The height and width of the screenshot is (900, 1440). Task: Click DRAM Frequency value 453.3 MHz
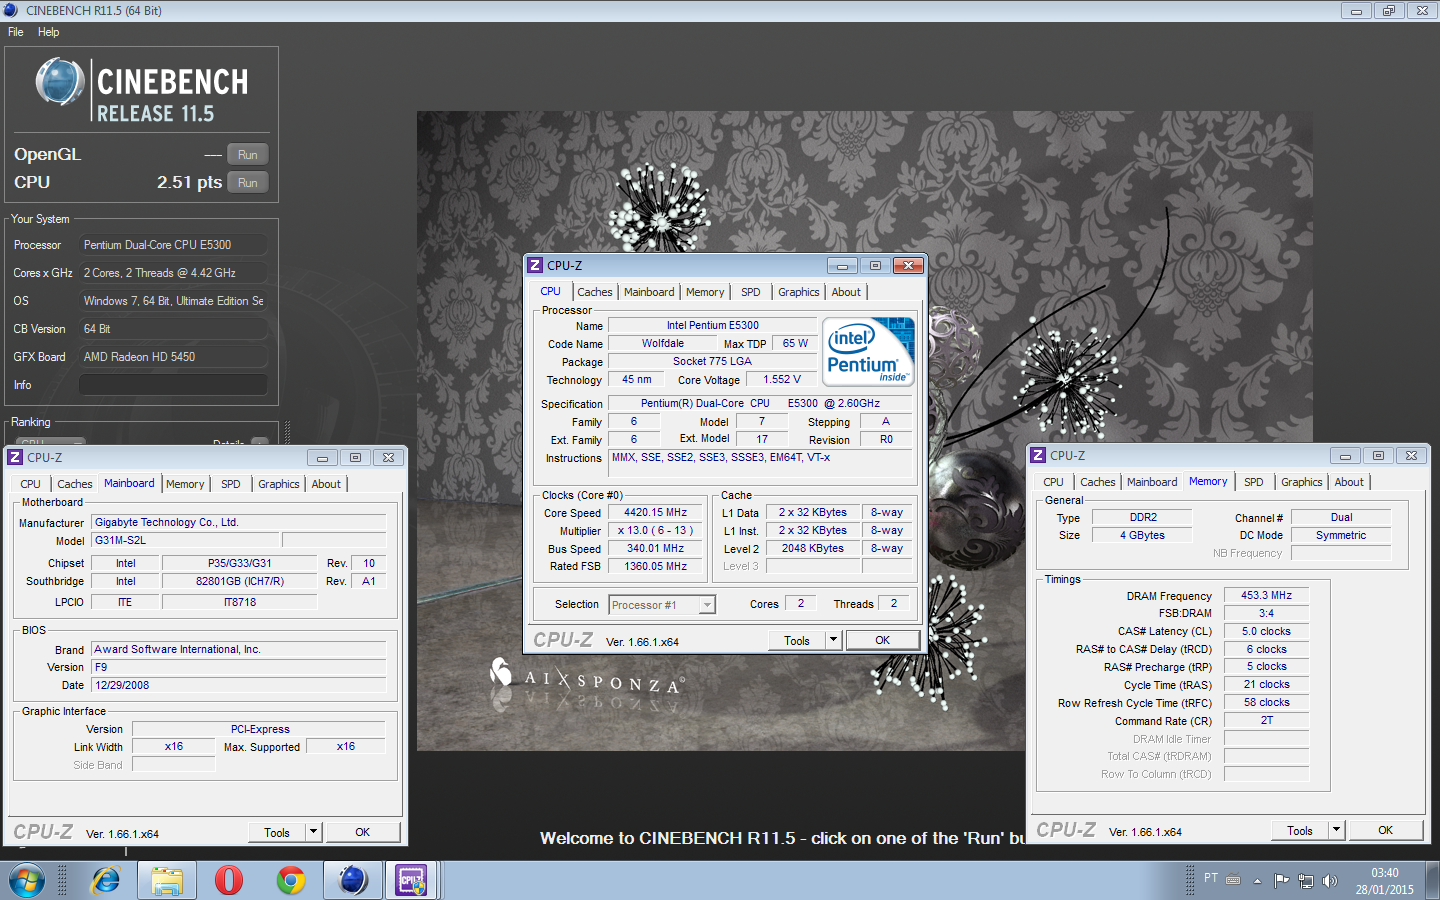(1266, 595)
